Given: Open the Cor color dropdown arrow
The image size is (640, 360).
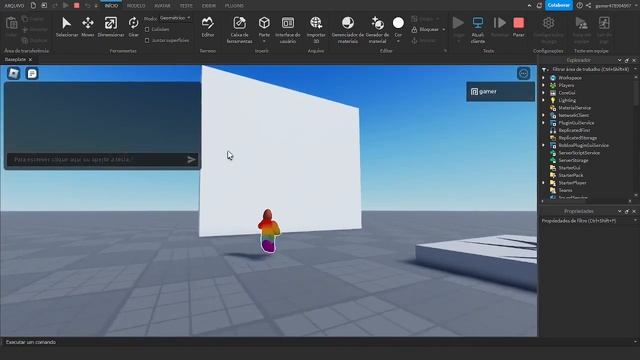Looking at the screenshot, I should 398,41.
